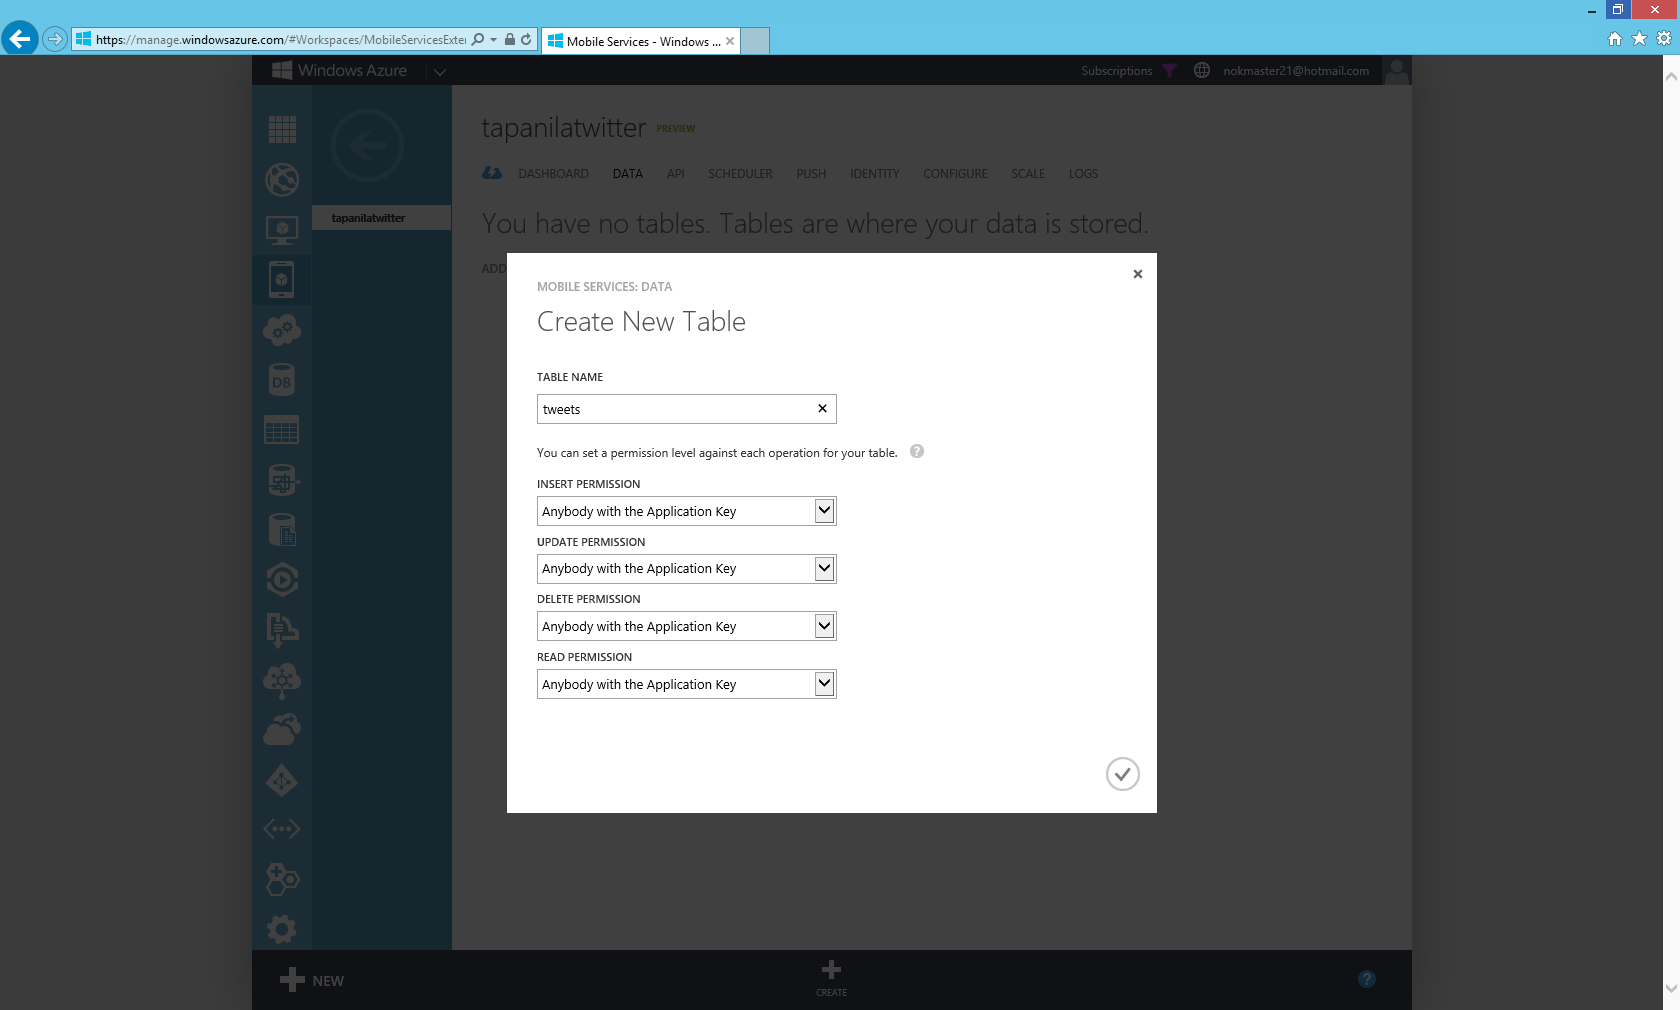Click the browser back button
The image size is (1680, 1010).
click(19, 39)
